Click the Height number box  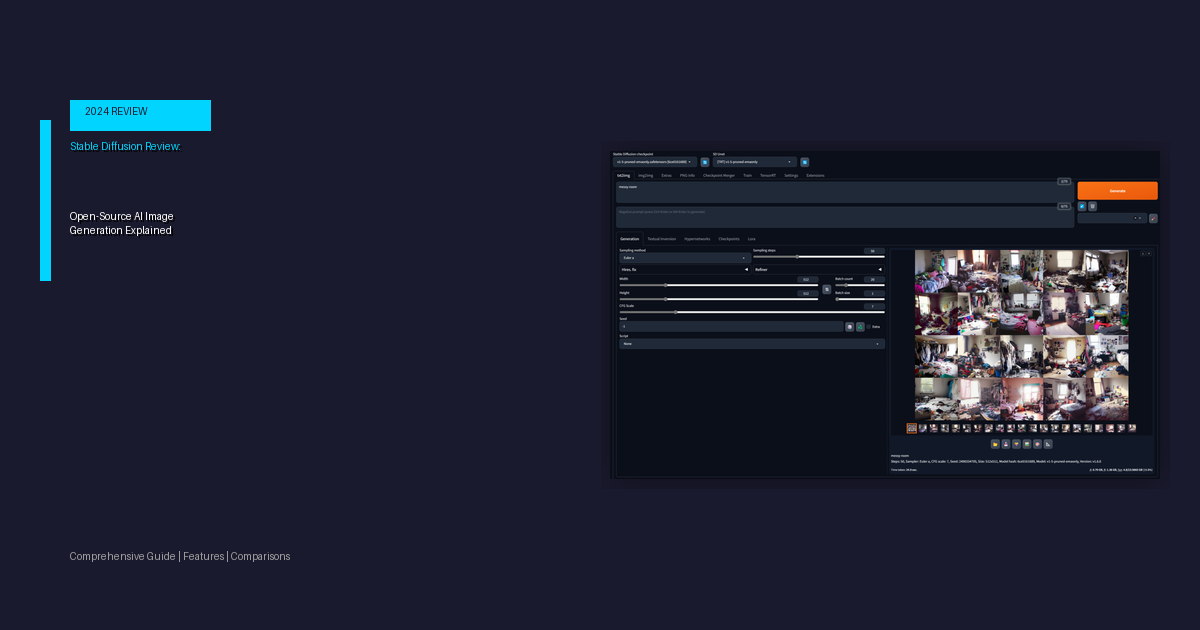pos(808,293)
